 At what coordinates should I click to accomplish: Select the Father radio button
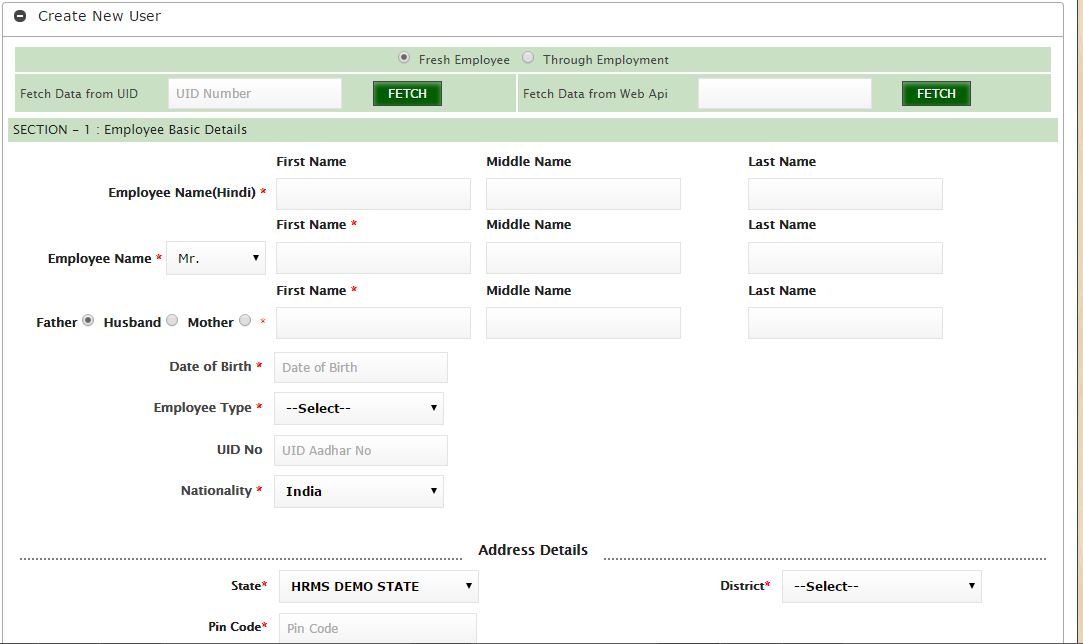pos(88,321)
